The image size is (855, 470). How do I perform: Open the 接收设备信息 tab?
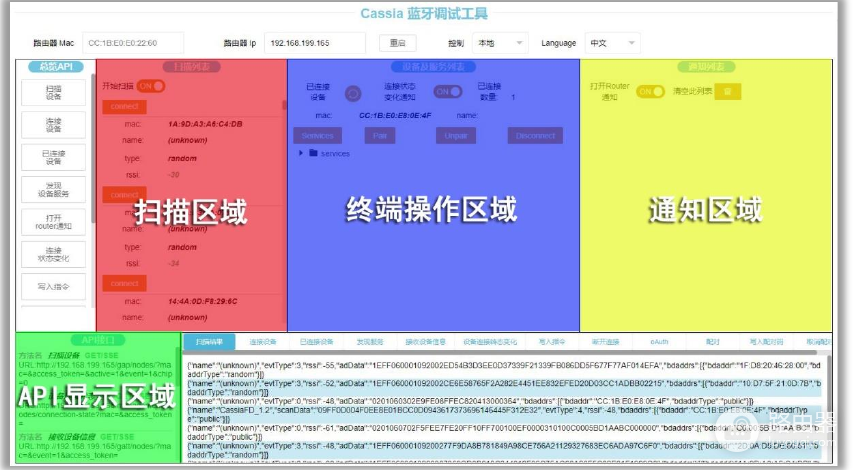pos(425,342)
